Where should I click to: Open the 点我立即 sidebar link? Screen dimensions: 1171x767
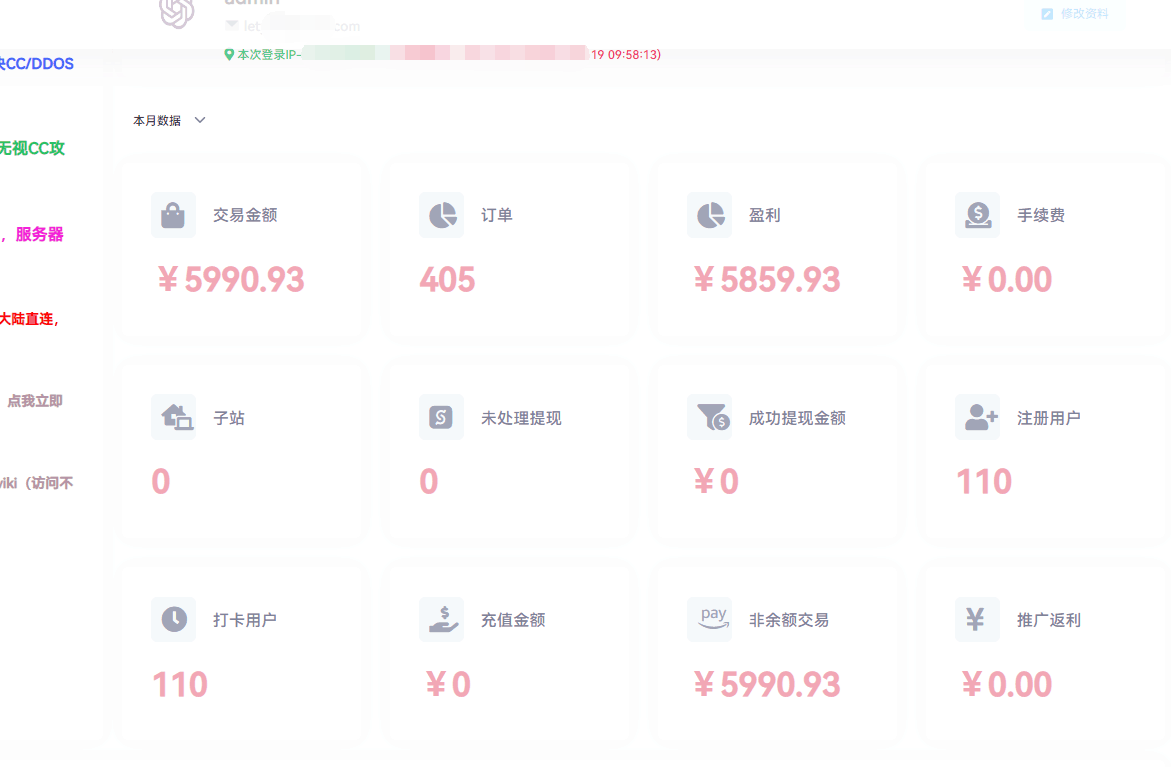pyautogui.click(x=34, y=400)
